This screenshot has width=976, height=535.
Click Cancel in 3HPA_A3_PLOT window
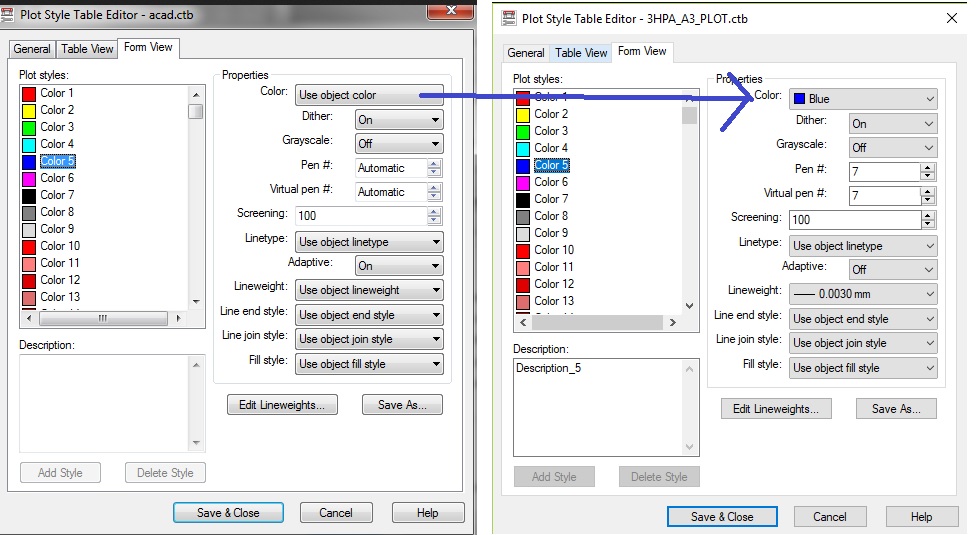(x=830, y=516)
